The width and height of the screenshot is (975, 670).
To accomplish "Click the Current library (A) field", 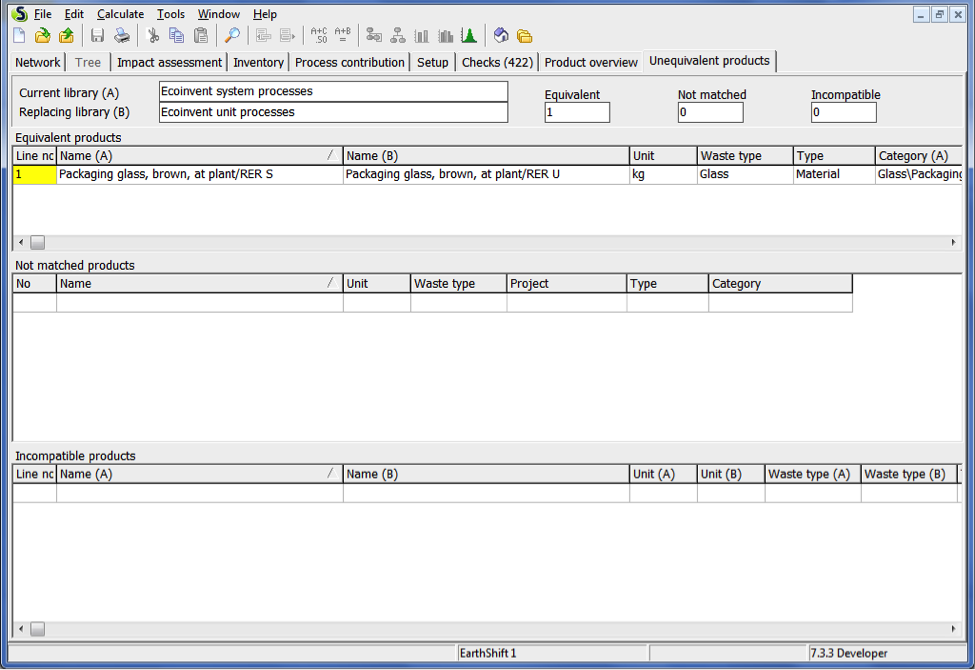I will (333, 91).
